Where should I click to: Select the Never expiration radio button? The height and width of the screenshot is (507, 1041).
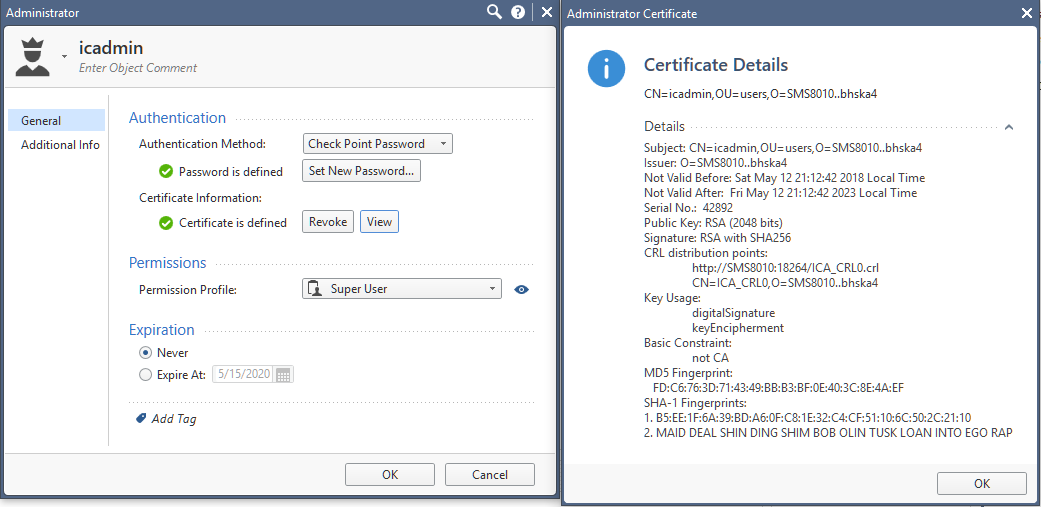coord(145,353)
